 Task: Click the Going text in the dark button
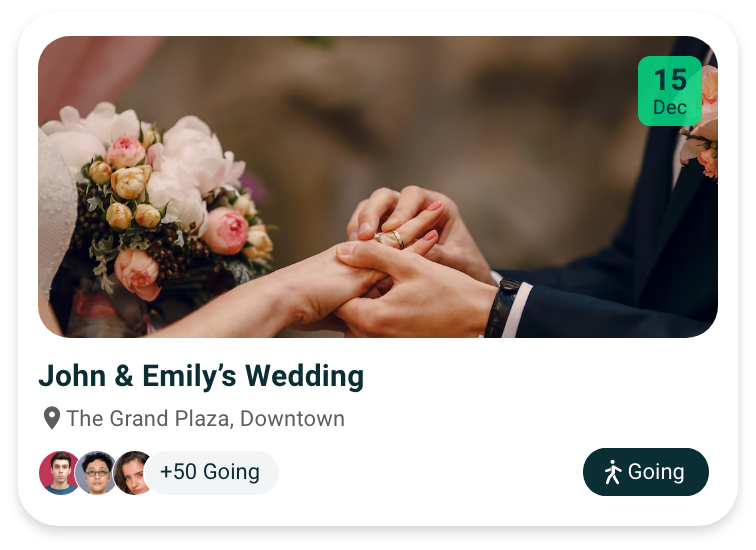tap(656, 472)
